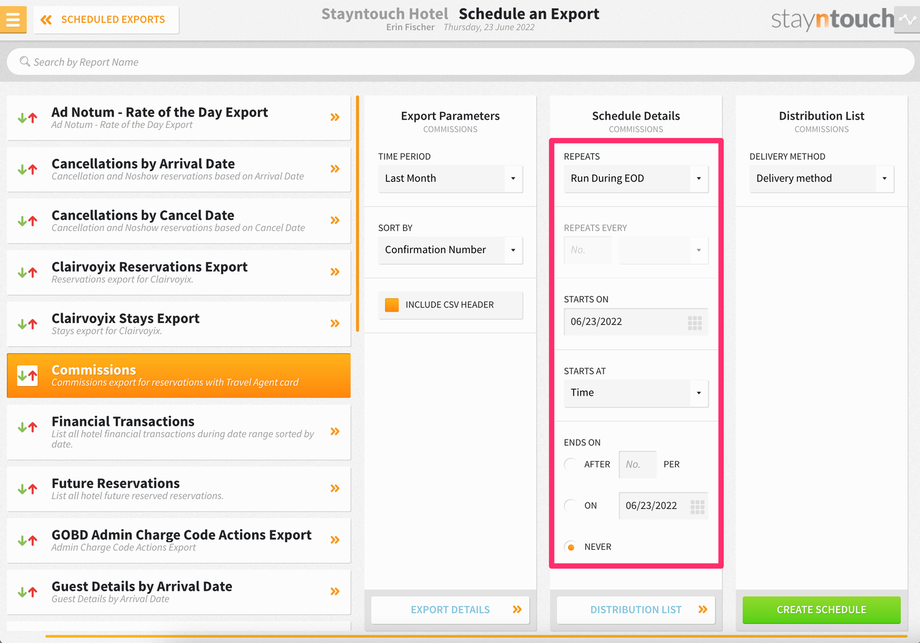Toggle Include CSV Header checkbox
Image resolution: width=920 pixels, height=643 pixels.
coord(392,305)
